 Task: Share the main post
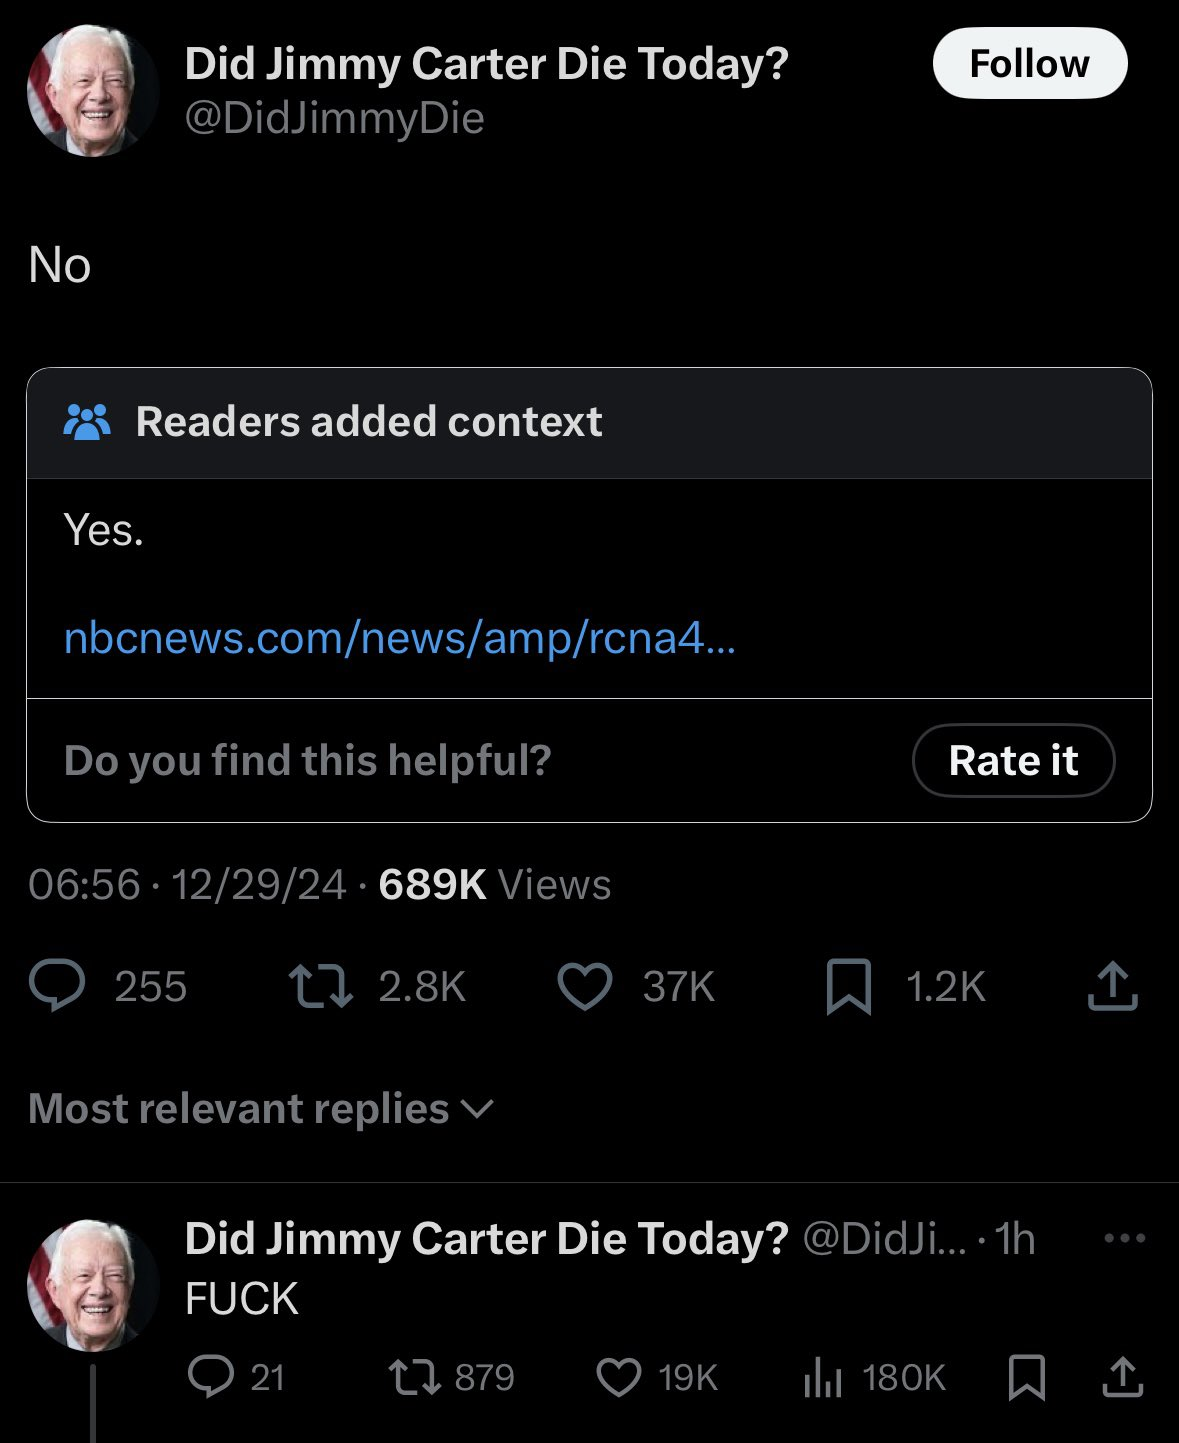[x=1112, y=986]
